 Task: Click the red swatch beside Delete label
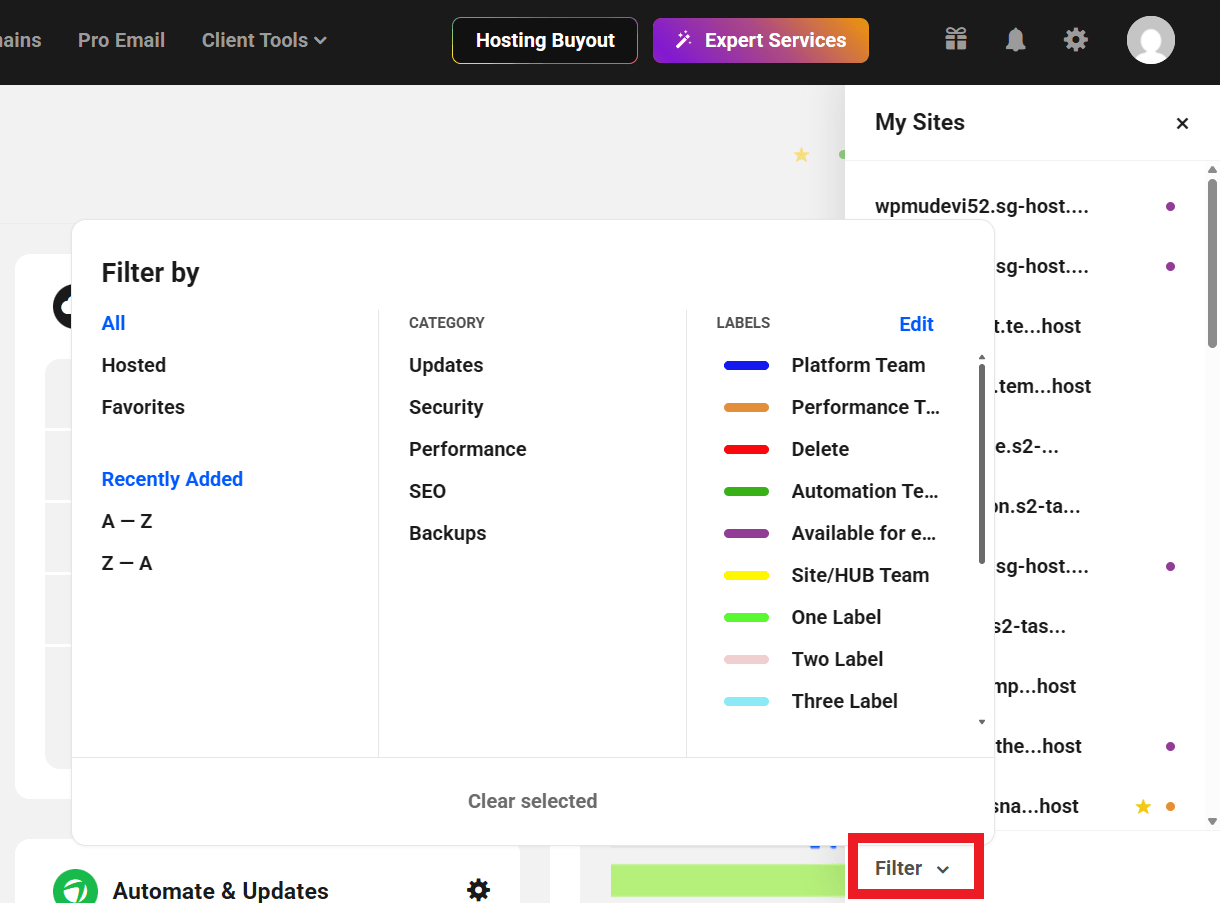coord(746,449)
